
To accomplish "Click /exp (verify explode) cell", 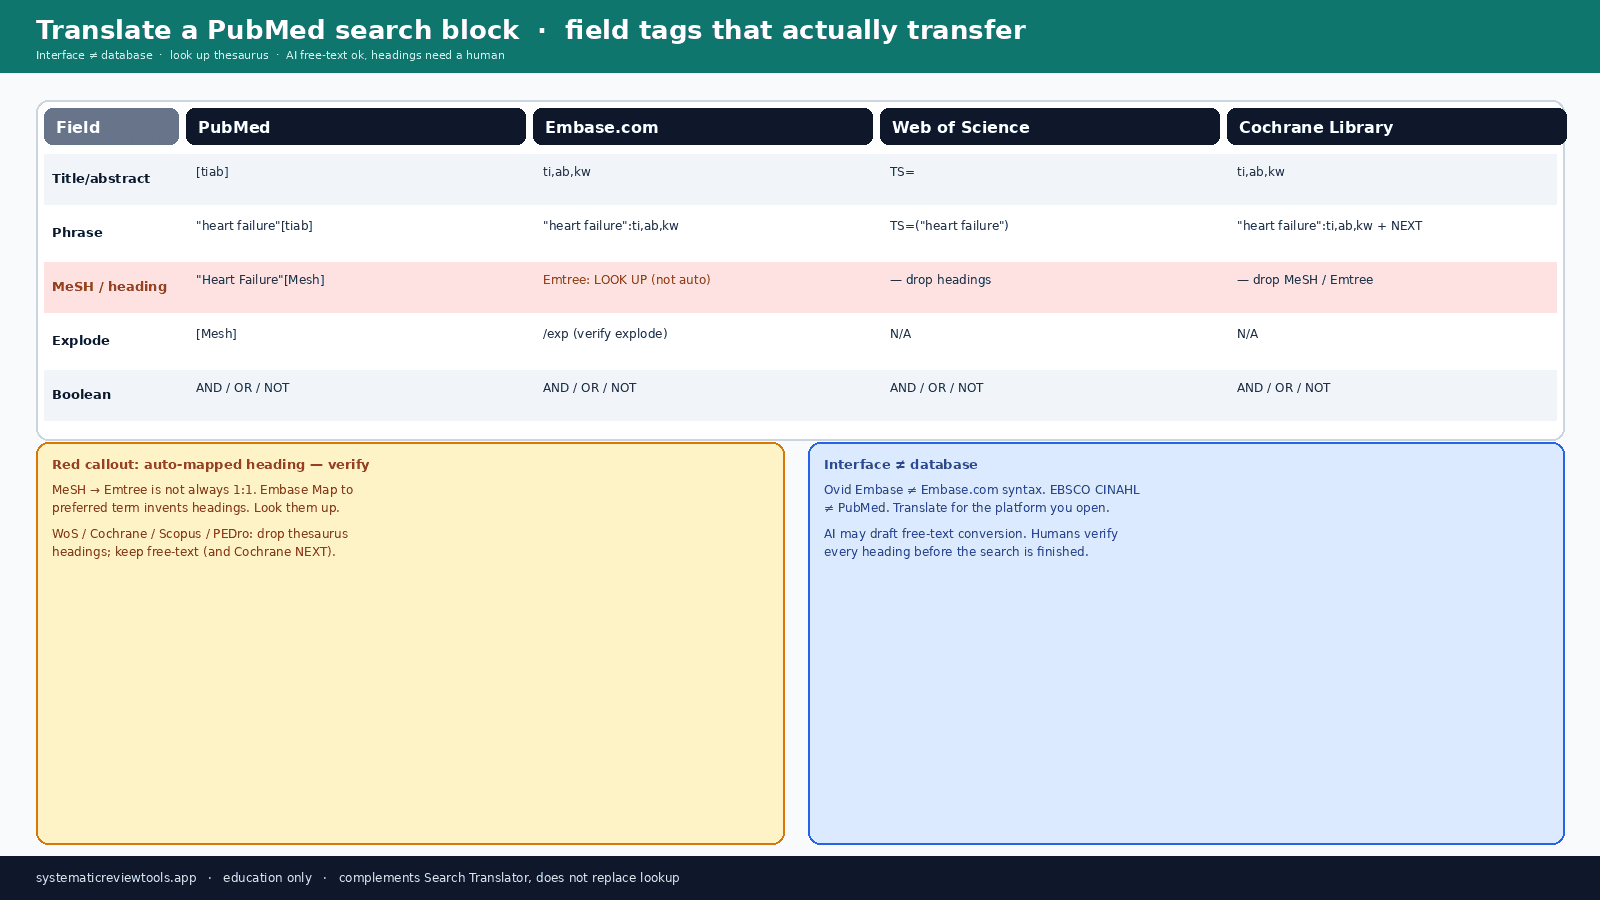I will click(605, 334).
